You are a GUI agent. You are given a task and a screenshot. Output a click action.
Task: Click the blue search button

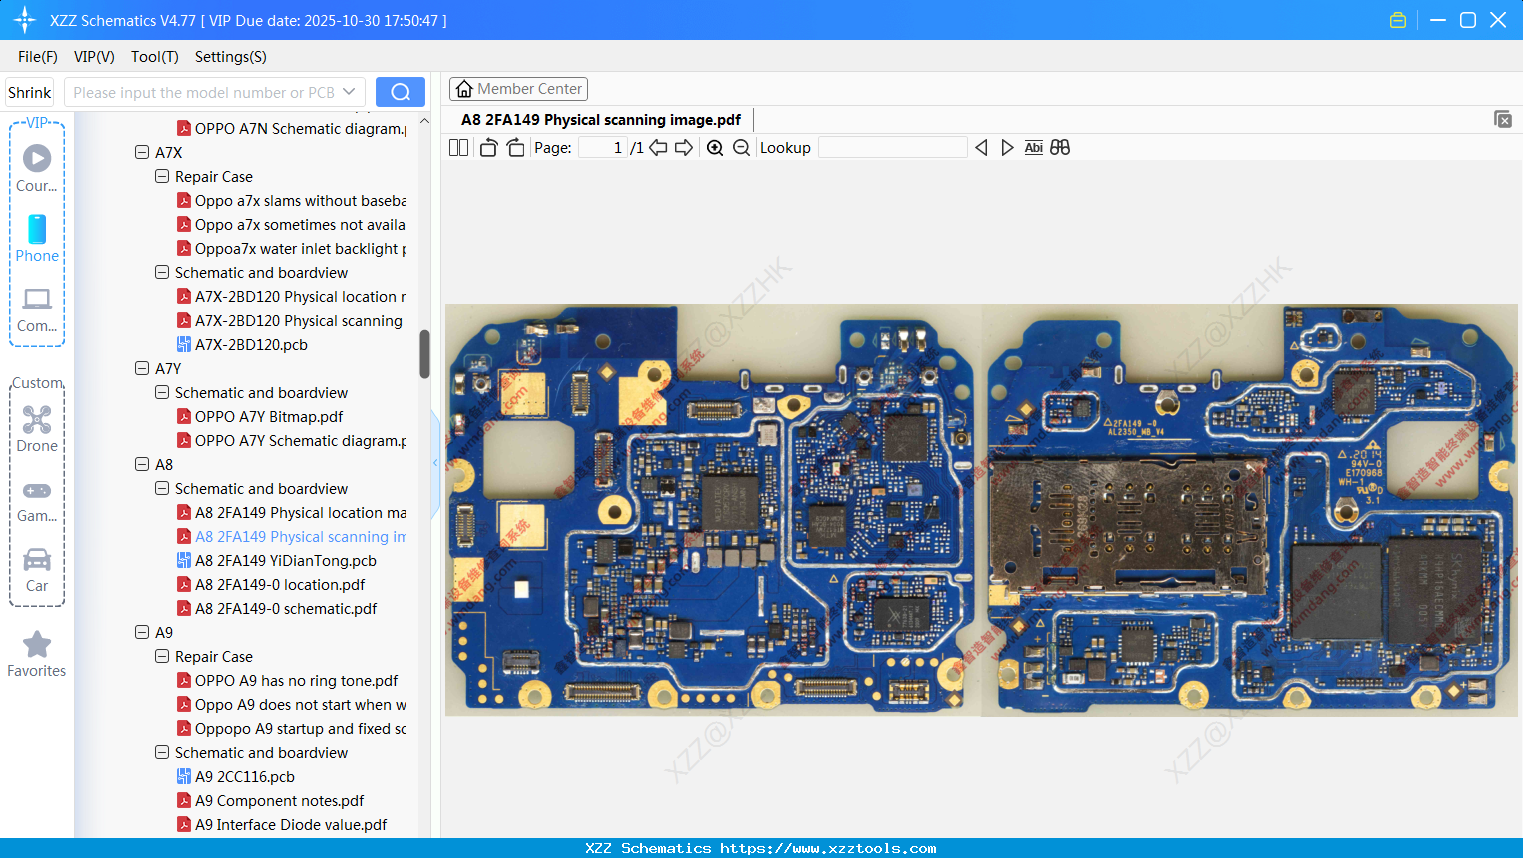pos(400,92)
